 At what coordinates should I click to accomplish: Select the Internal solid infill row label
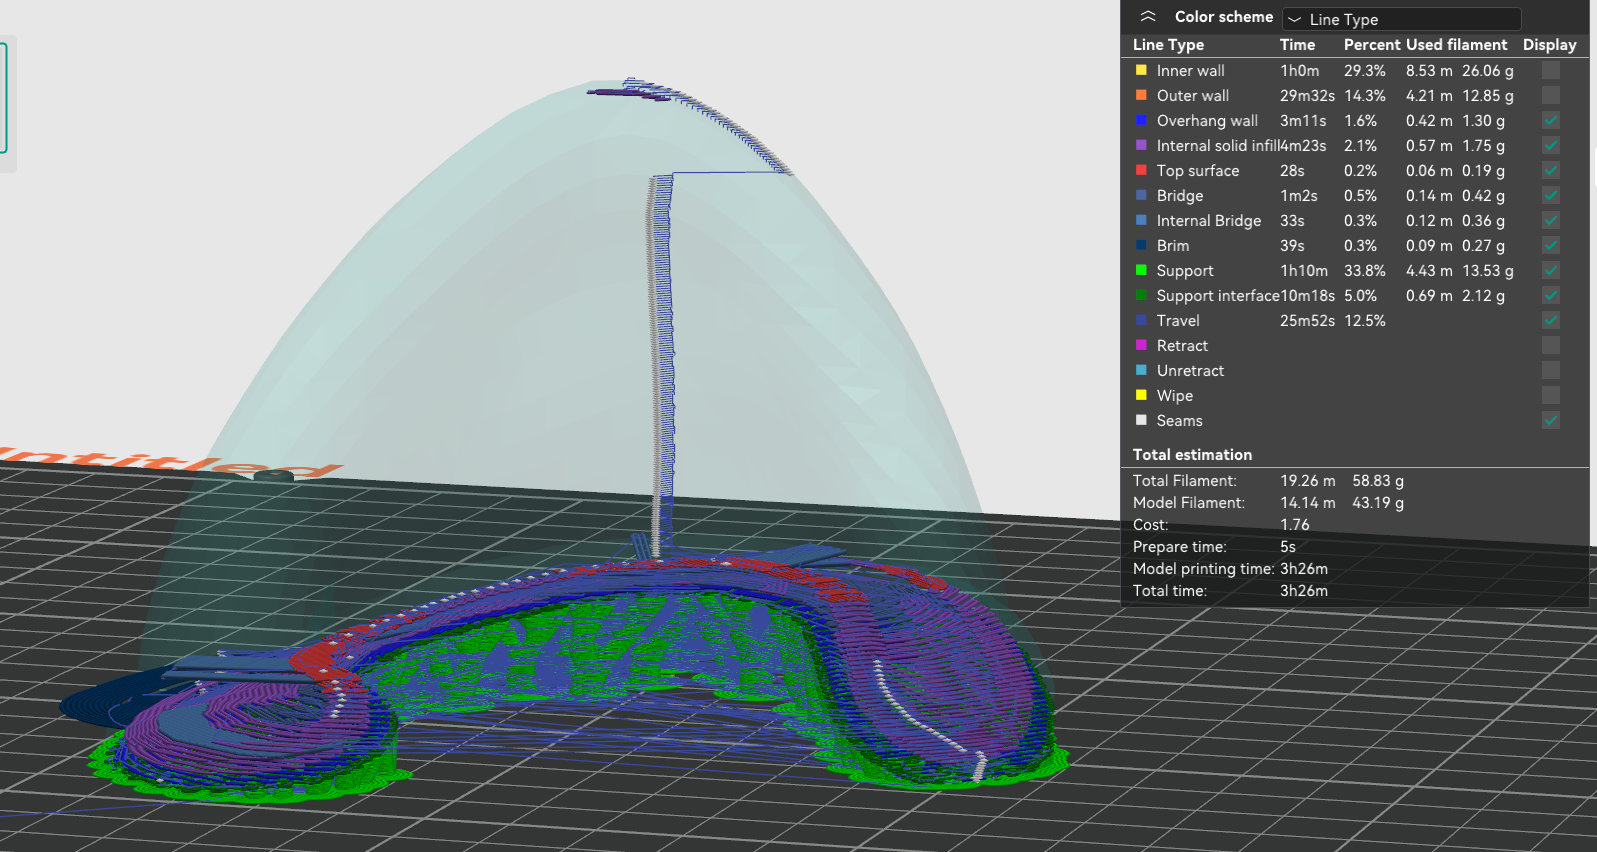[x=1217, y=146]
